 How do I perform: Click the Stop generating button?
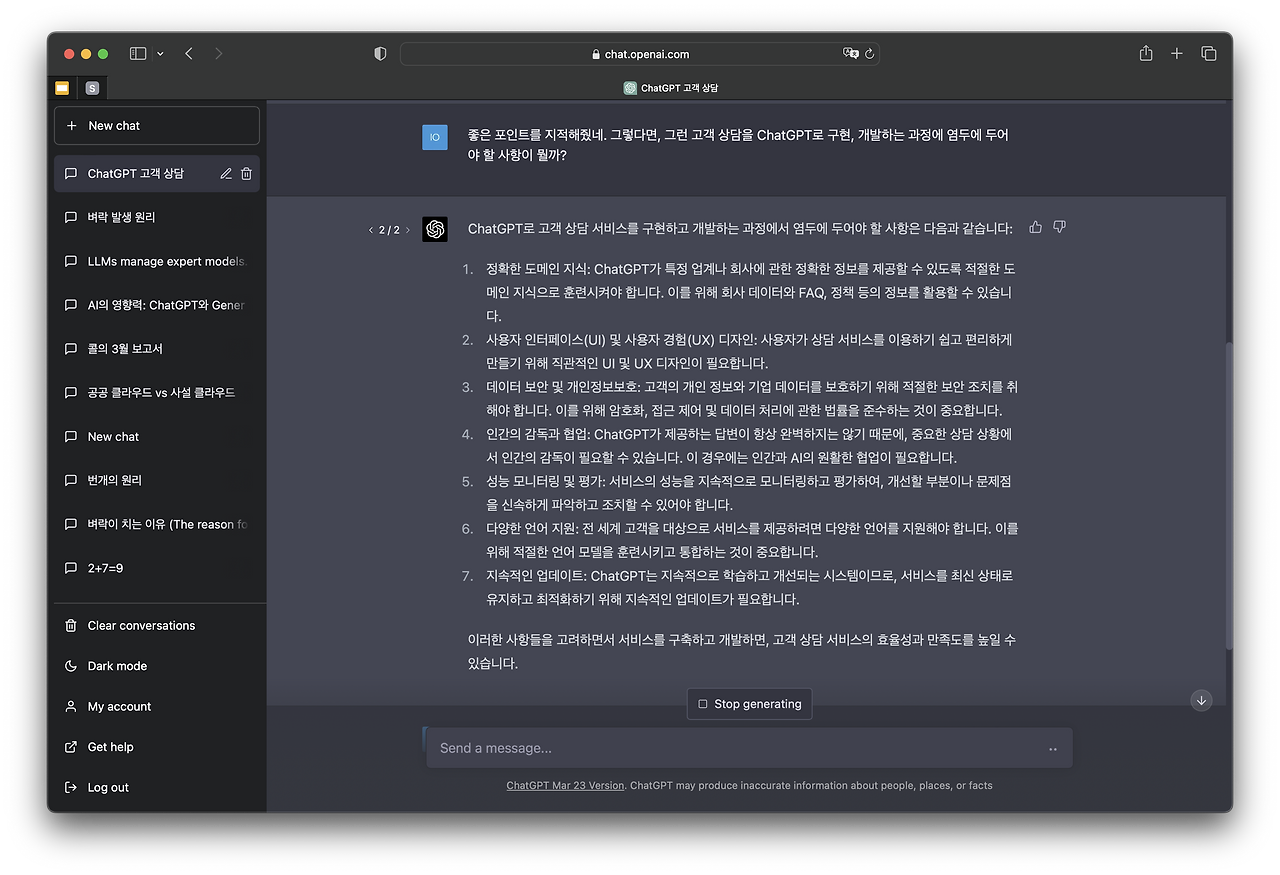tap(749, 703)
